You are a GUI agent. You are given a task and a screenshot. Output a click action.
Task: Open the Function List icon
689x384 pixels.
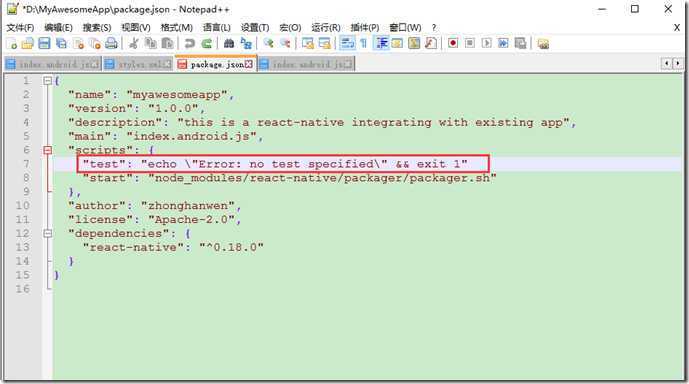click(x=431, y=43)
